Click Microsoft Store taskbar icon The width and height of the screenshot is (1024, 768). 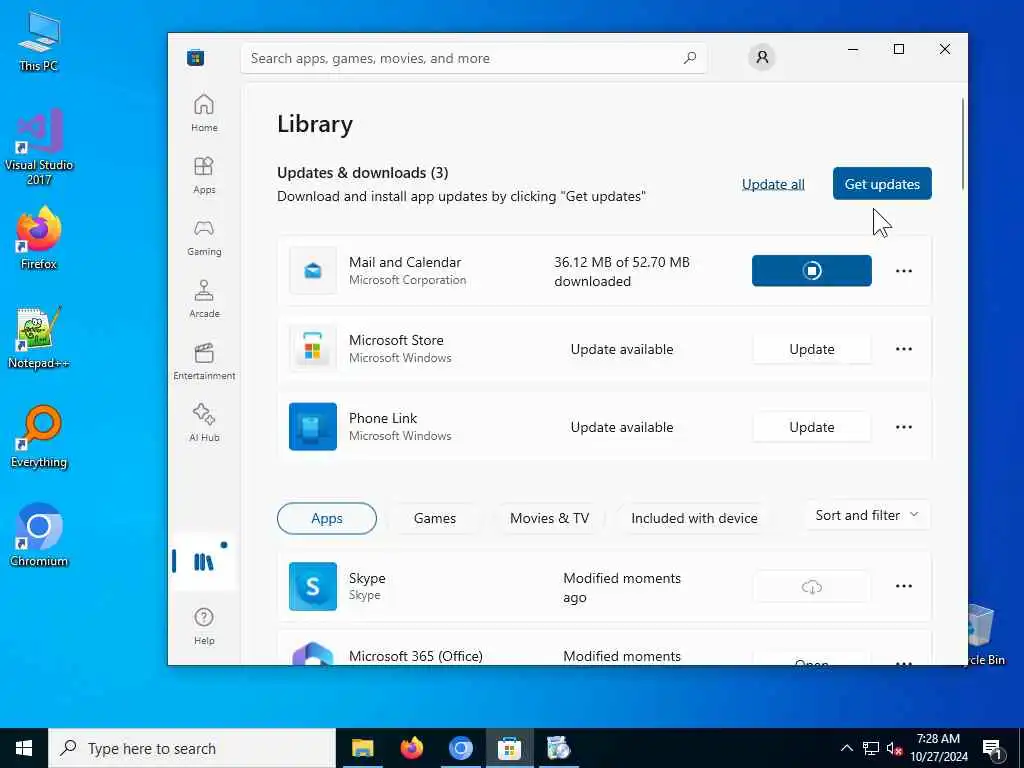coord(509,748)
